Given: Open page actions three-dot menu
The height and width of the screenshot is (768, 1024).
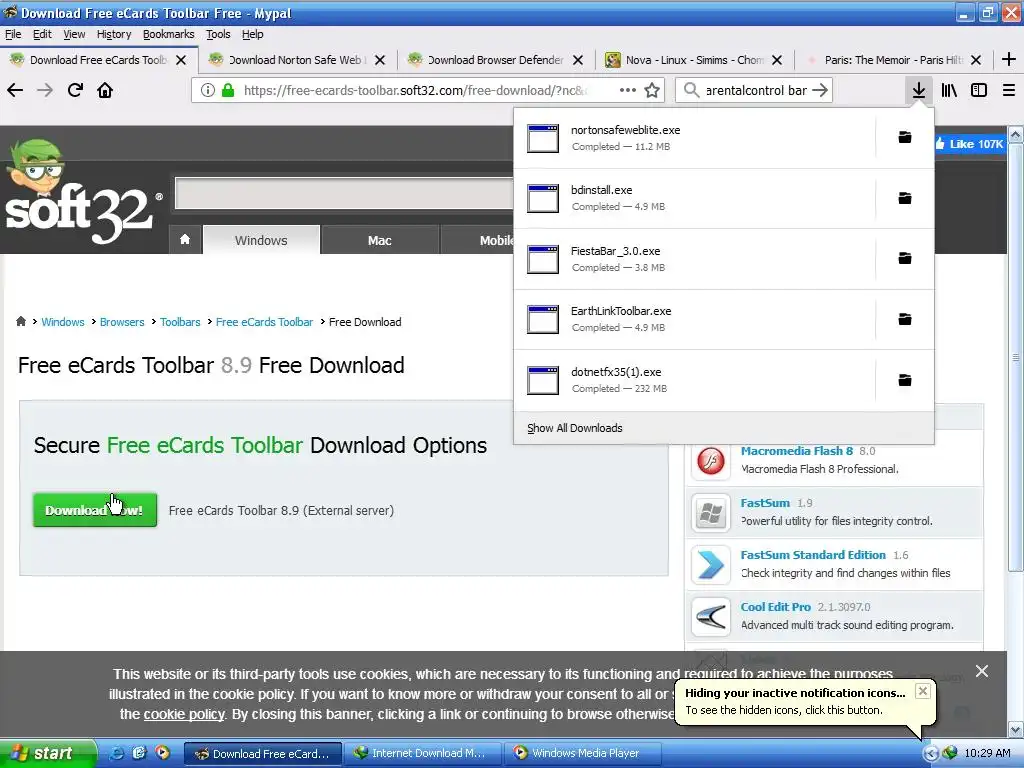Looking at the screenshot, I should tap(628, 90).
